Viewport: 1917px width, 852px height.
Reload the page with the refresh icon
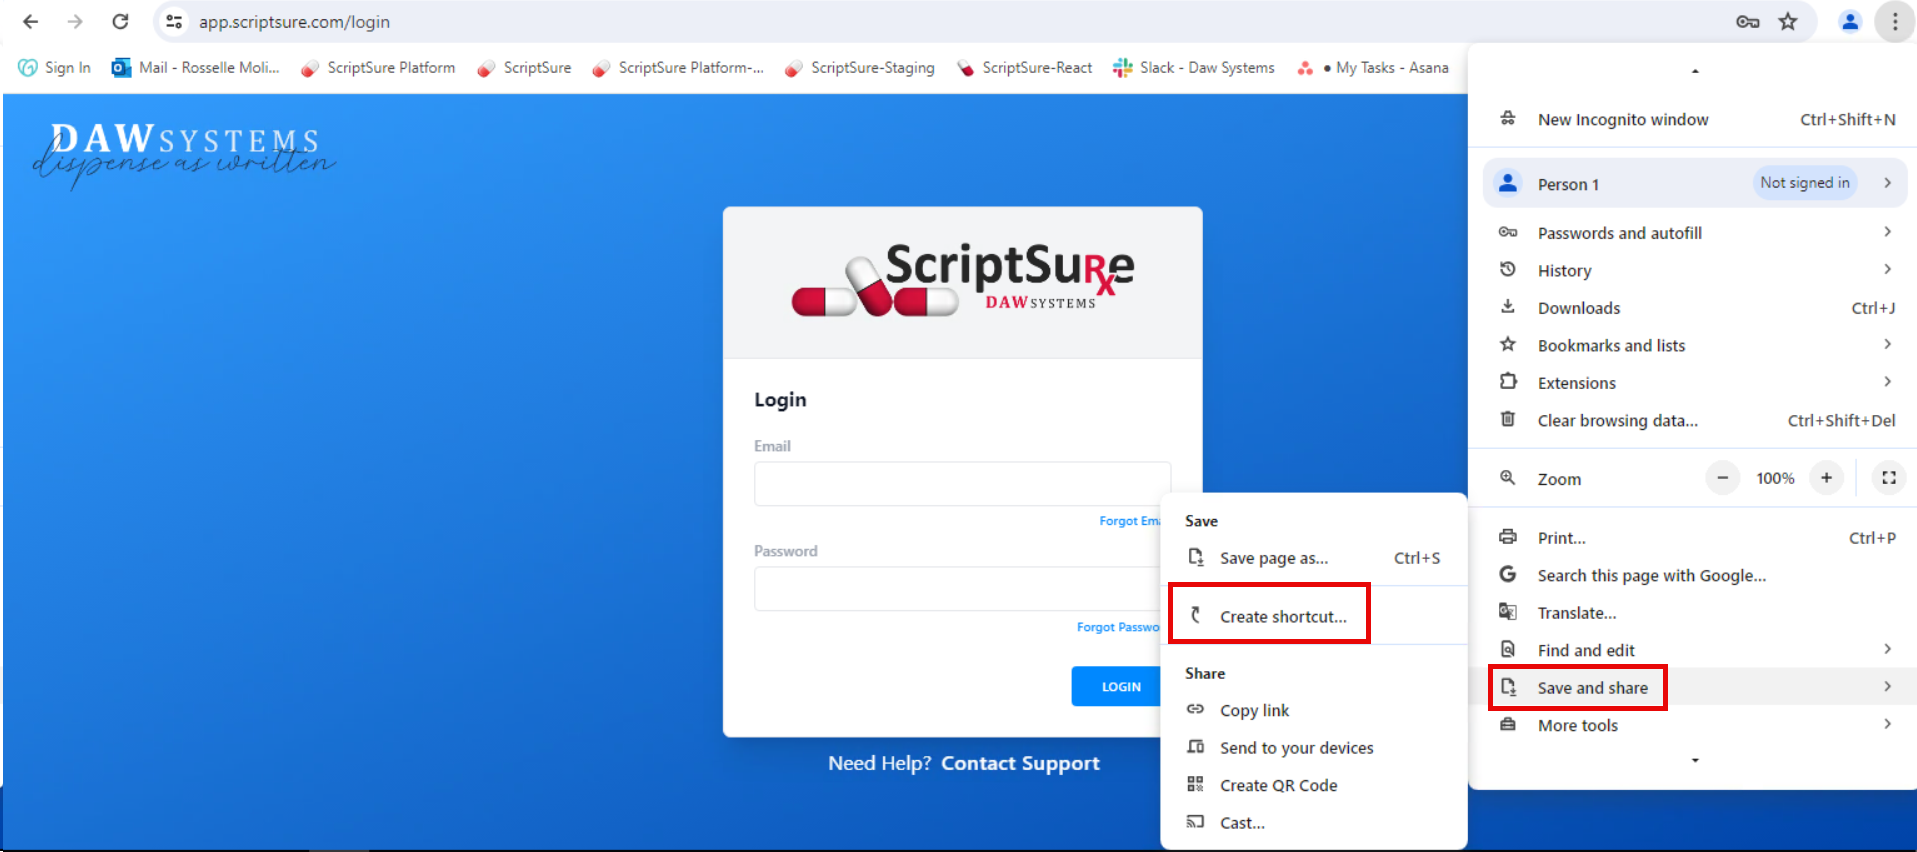pyautogui.click(x=120, y=21)
